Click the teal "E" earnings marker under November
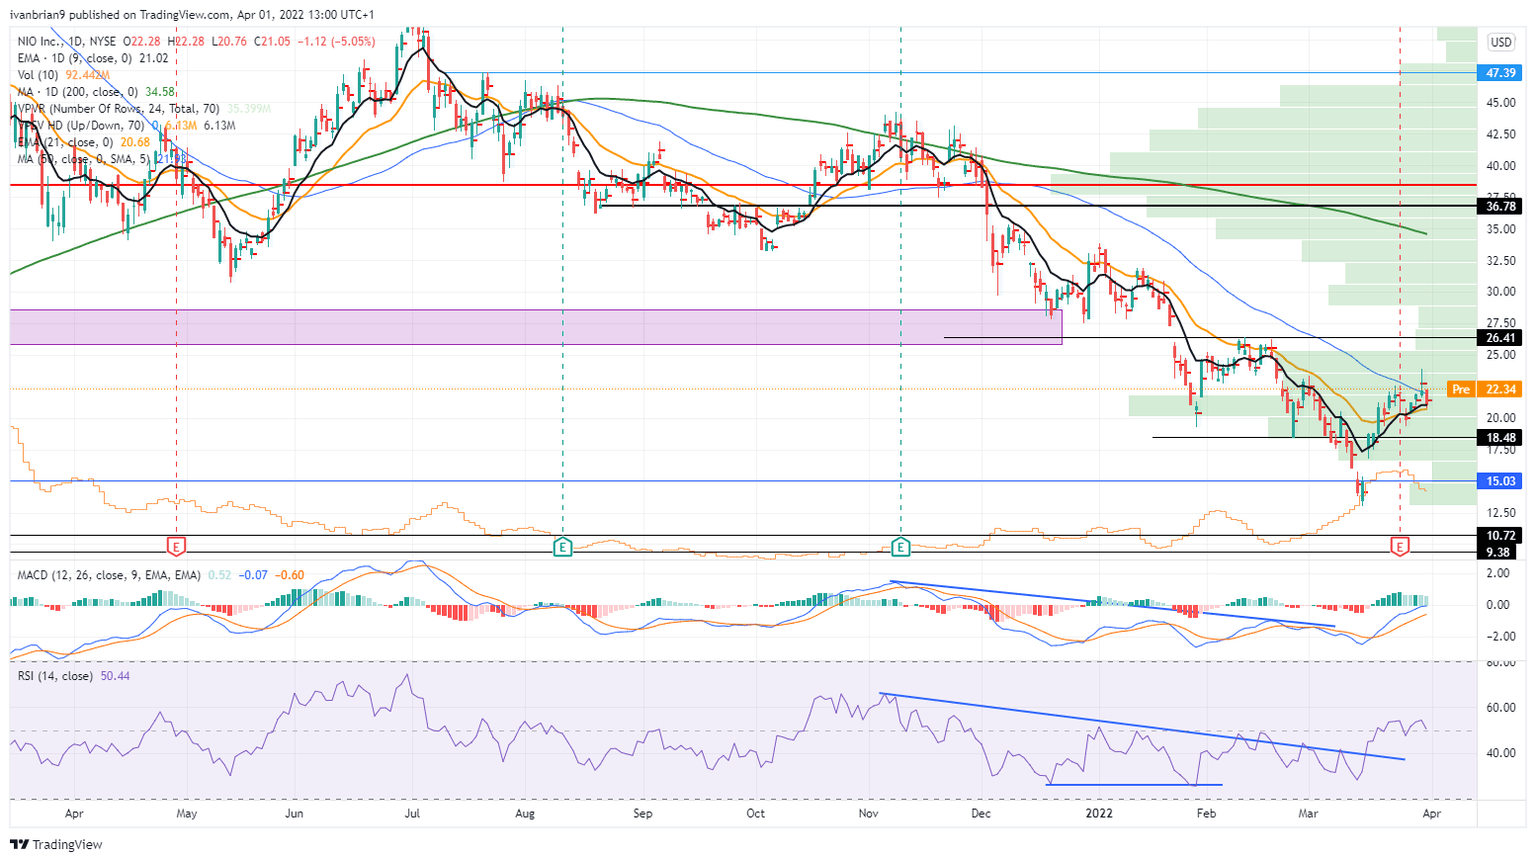1536x862 pixels. pos(901,547)
